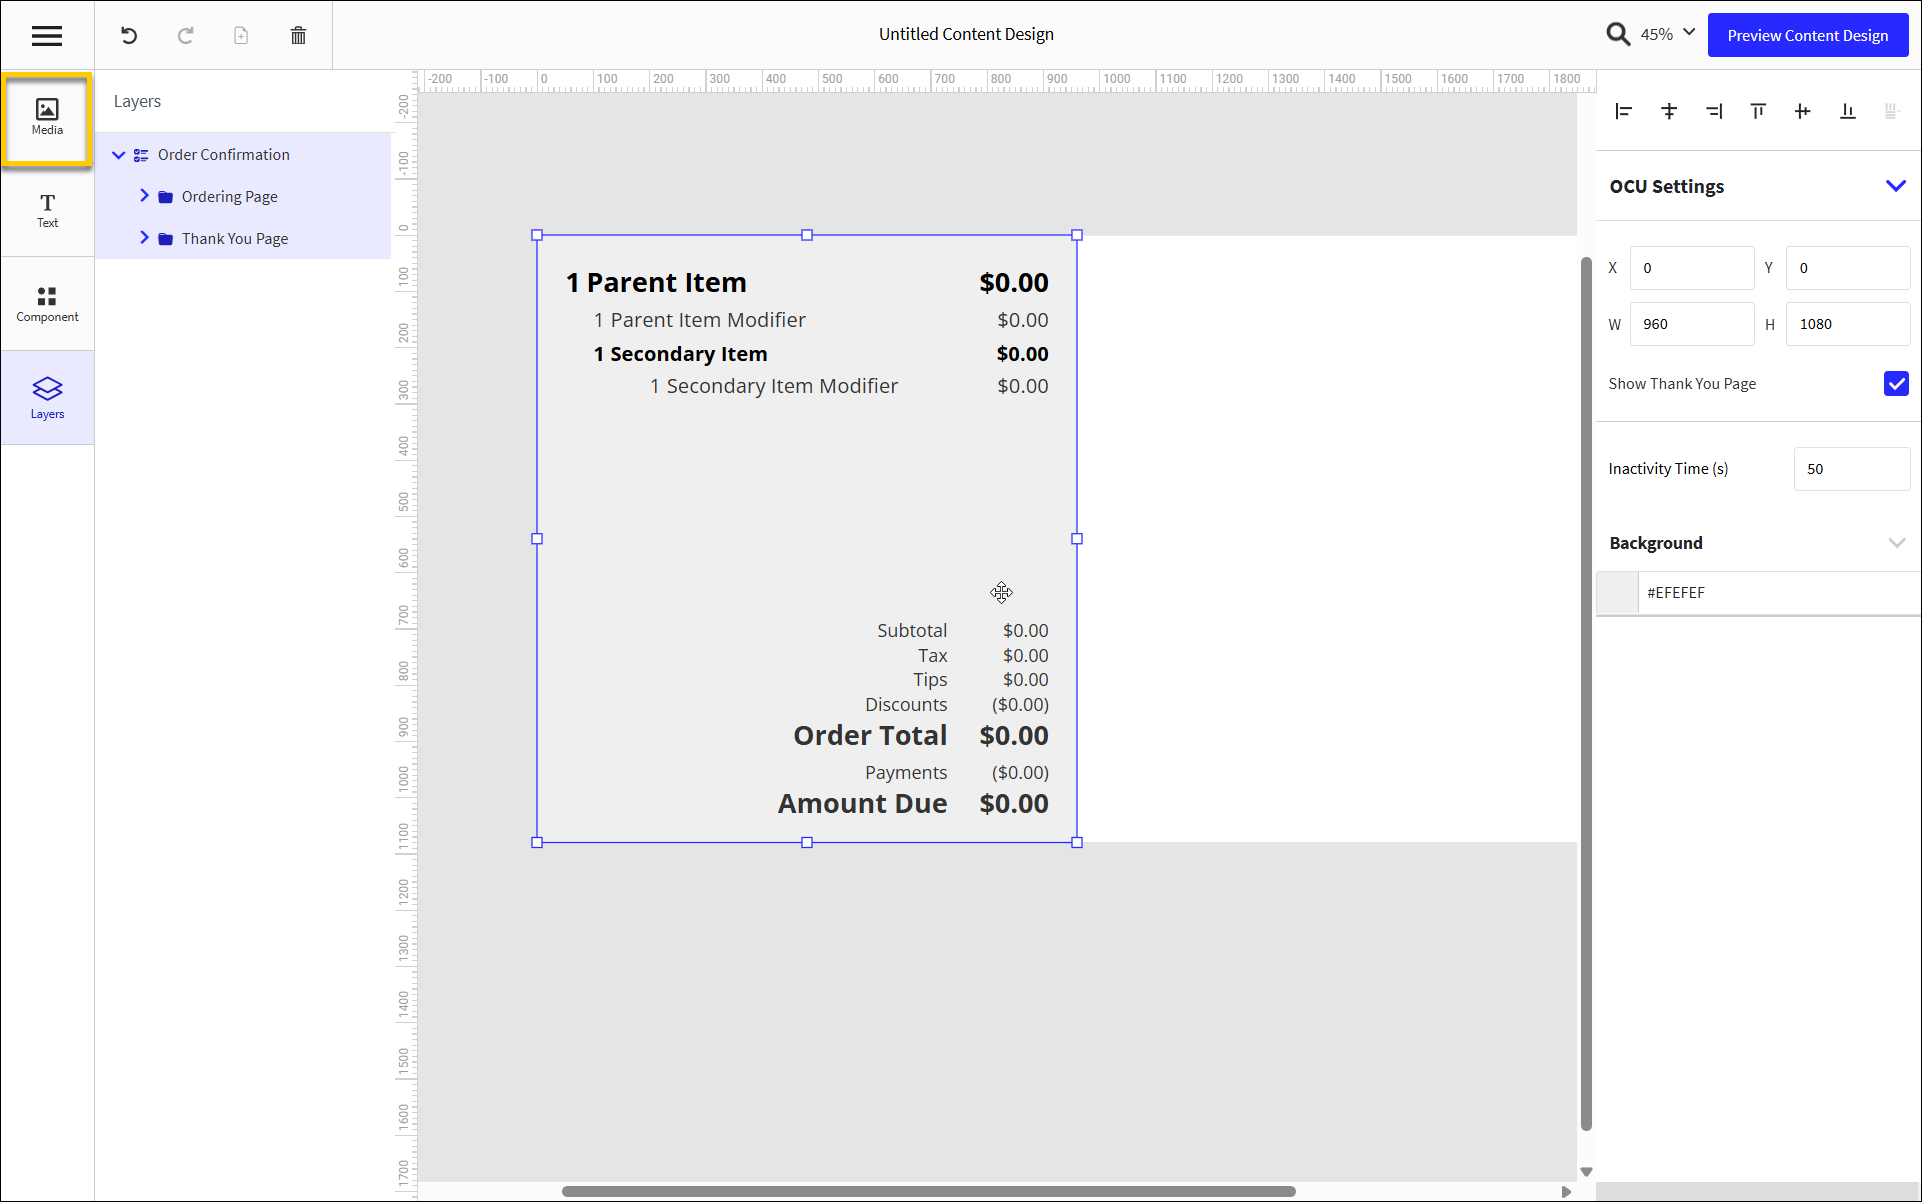Click the Order Confirmation list icon
This screenshot has height=1202, width=1922.
(141, 155)
